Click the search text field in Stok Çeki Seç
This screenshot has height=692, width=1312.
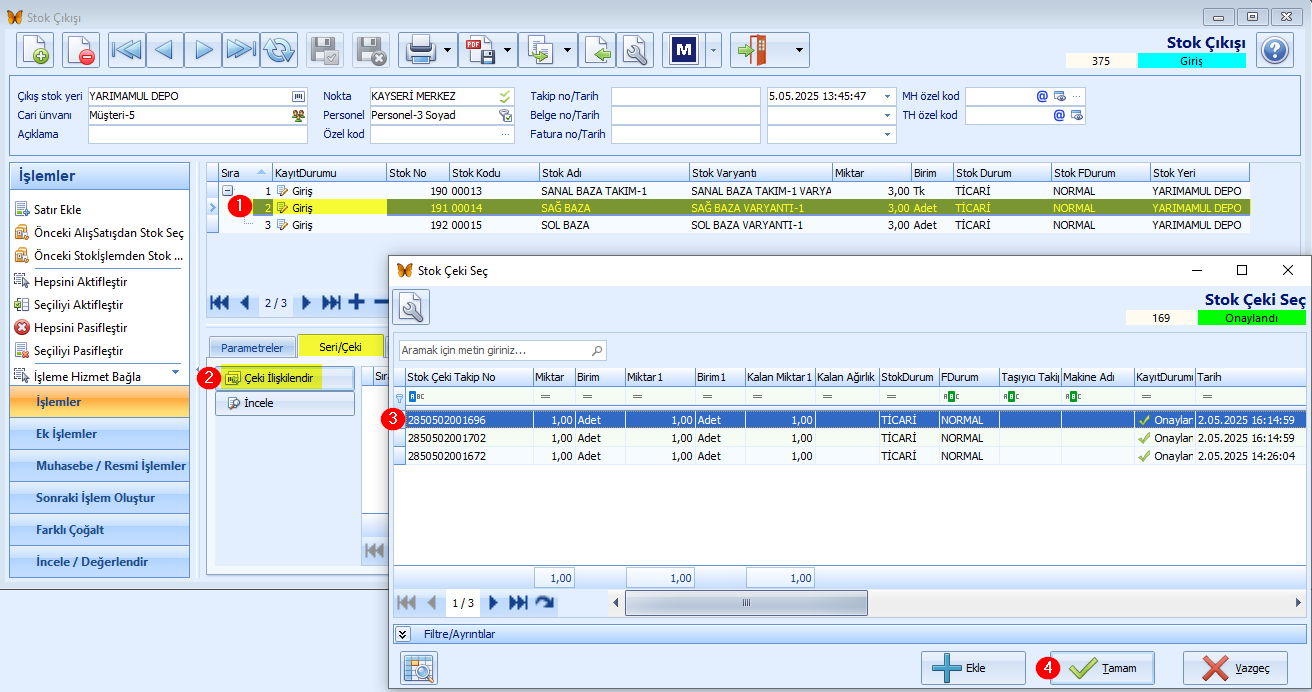tap(502, 351)
